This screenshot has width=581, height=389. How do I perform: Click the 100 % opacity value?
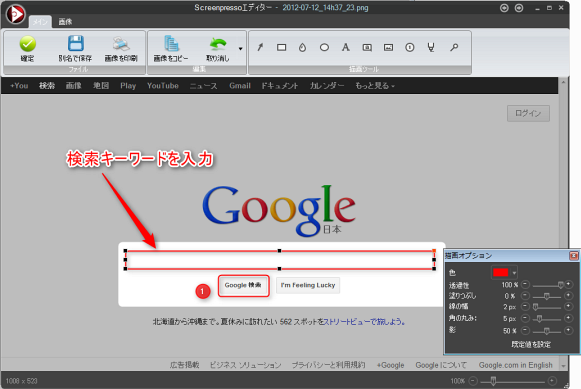509,285
